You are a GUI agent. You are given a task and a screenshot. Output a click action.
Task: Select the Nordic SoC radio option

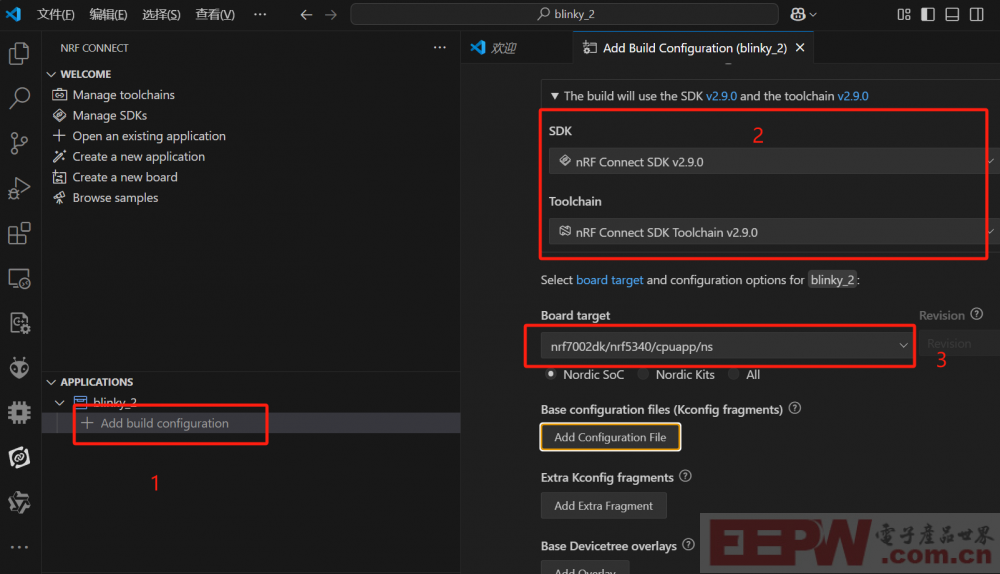click(551, 374)
